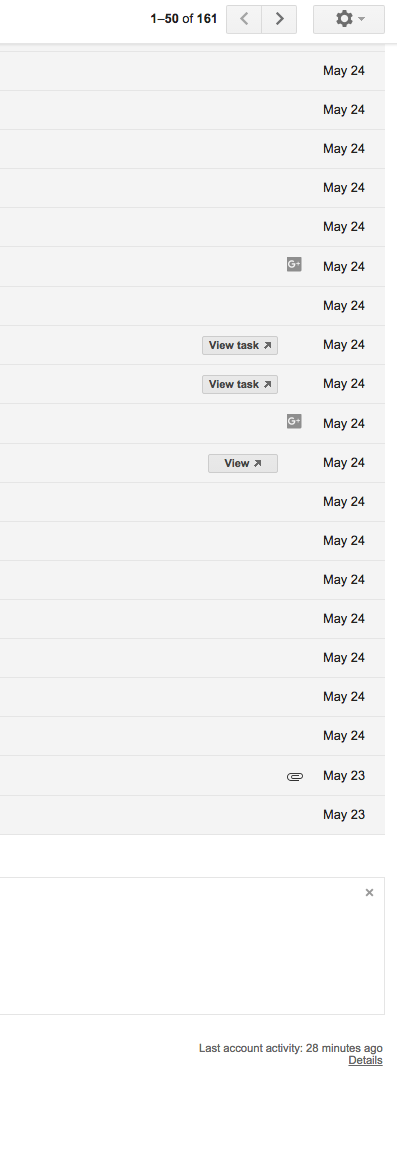
Task: Click the lower Google+ icon in the list
Action: pyautogui.click(x=294, y=421)
